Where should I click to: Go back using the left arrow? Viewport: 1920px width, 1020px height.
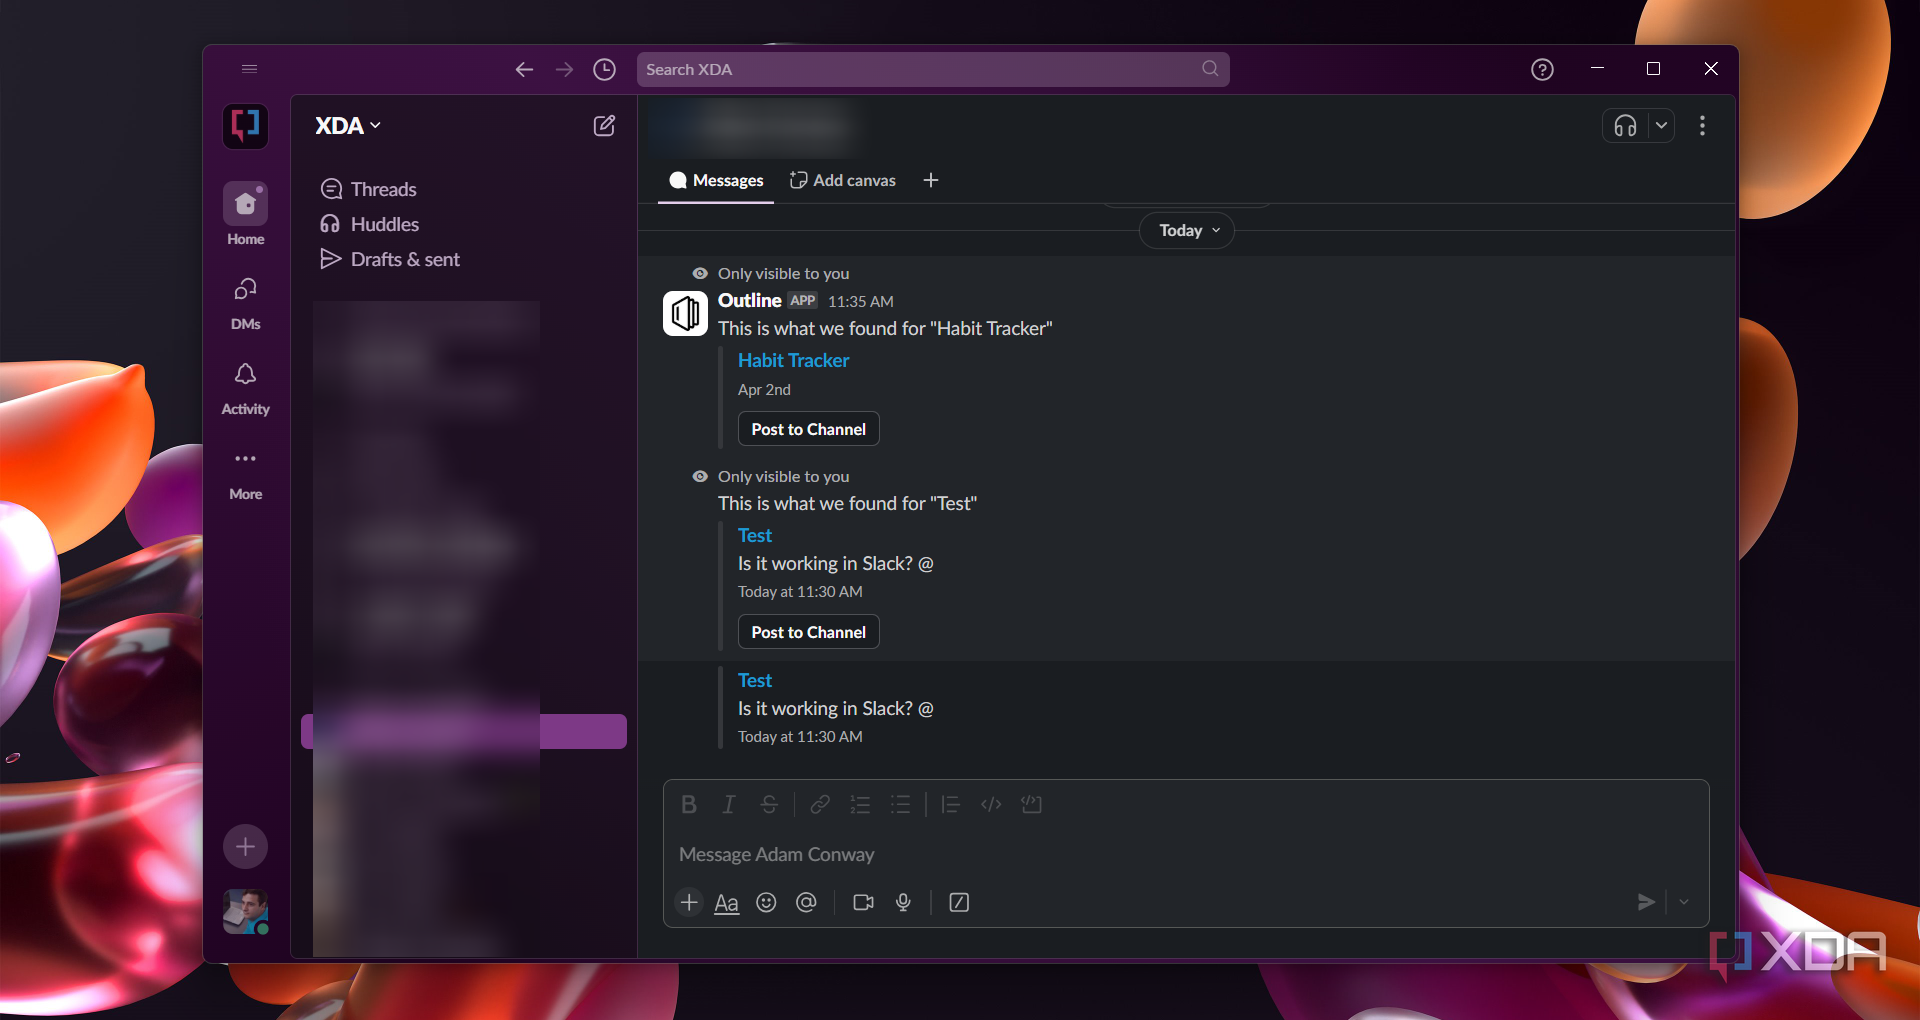point(524,69)
